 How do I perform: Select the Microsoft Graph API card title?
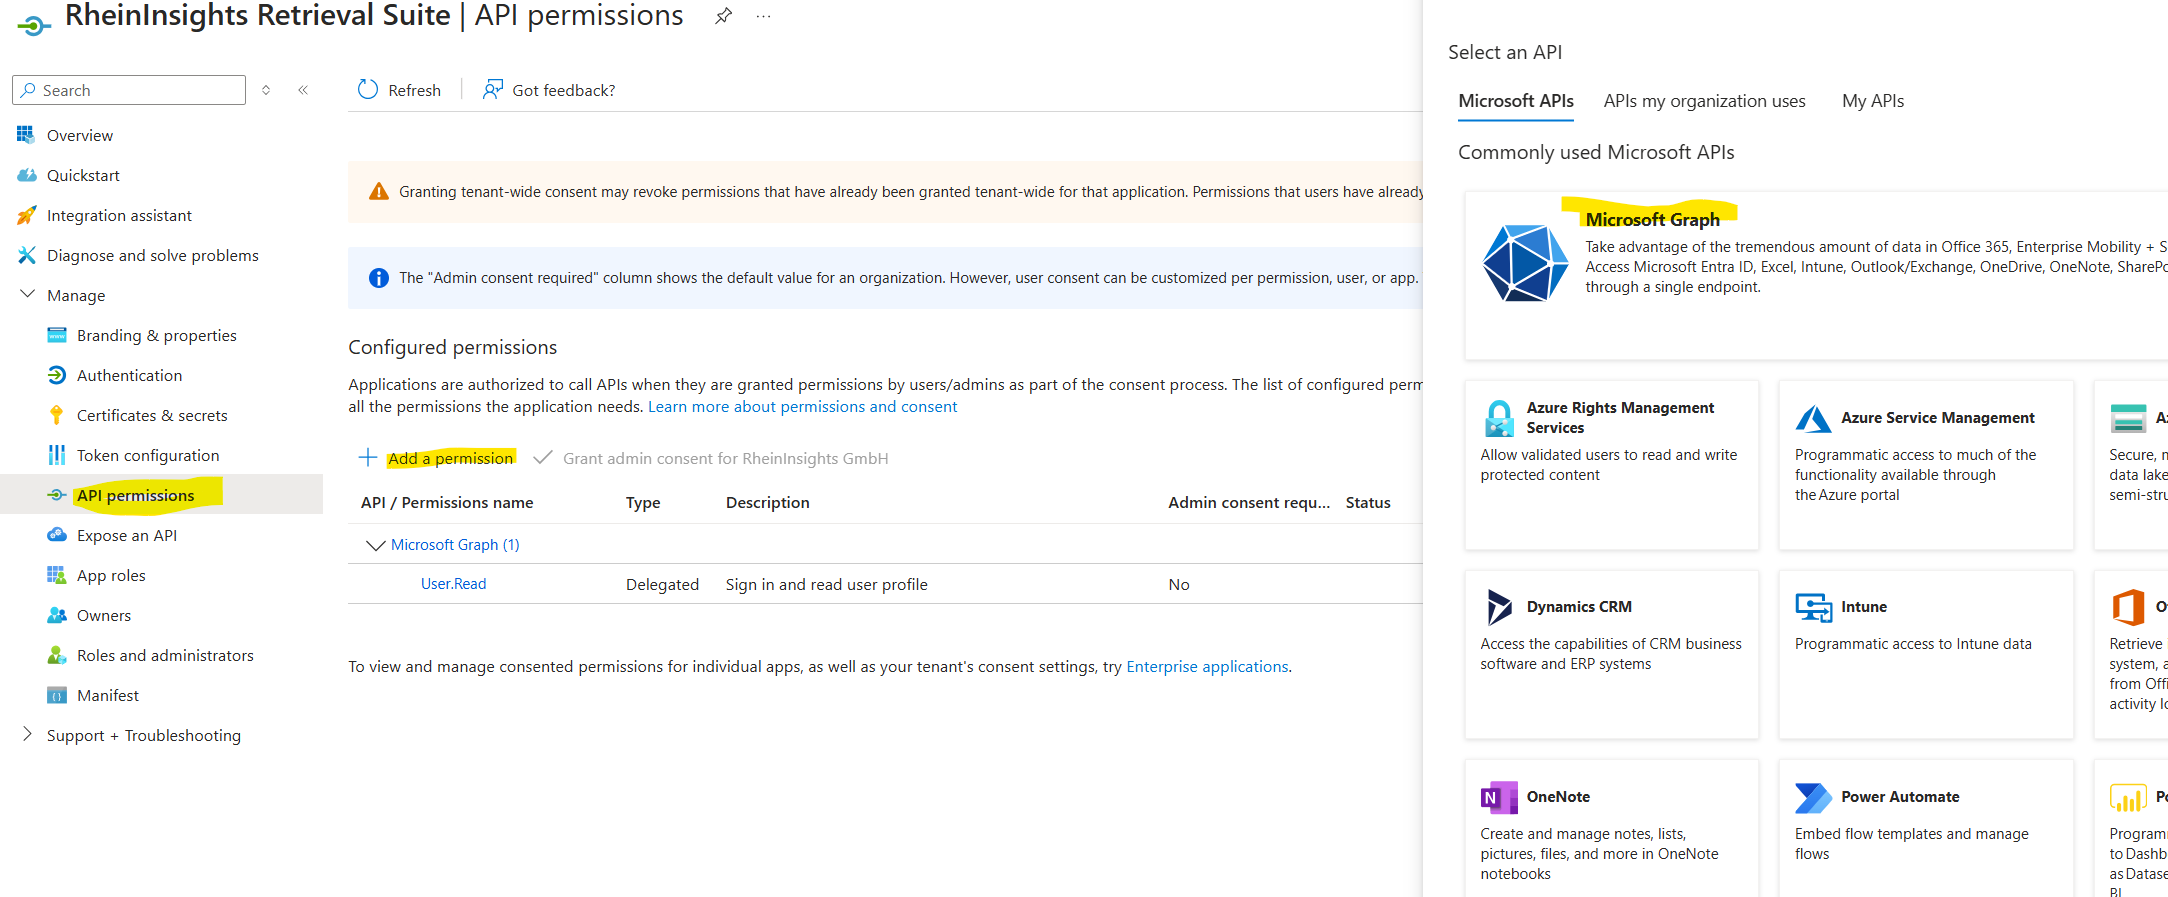click(x=1652, y=219)
